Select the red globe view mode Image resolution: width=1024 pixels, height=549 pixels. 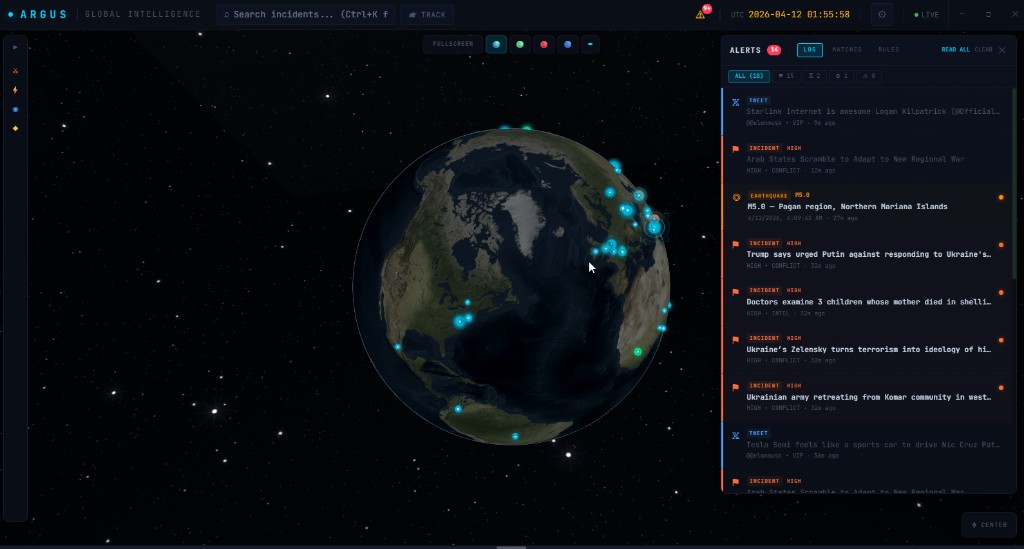[544, 44]
